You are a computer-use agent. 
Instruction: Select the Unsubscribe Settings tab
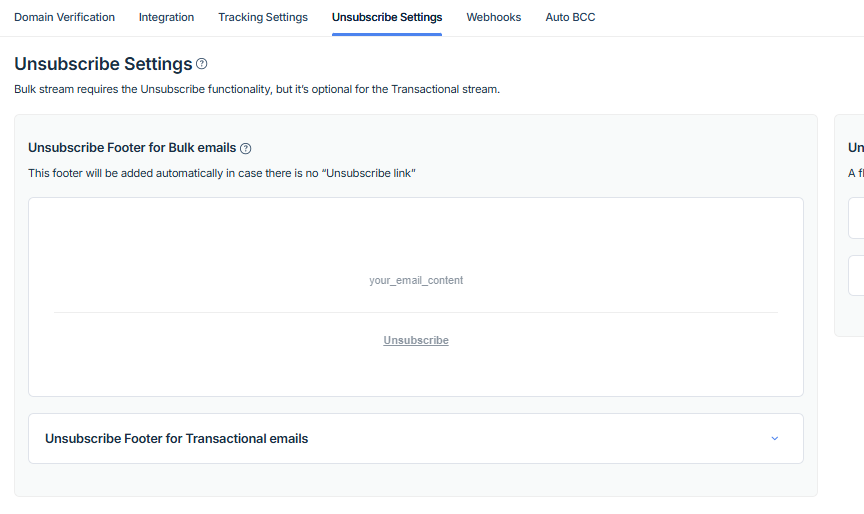pos(387,17)
